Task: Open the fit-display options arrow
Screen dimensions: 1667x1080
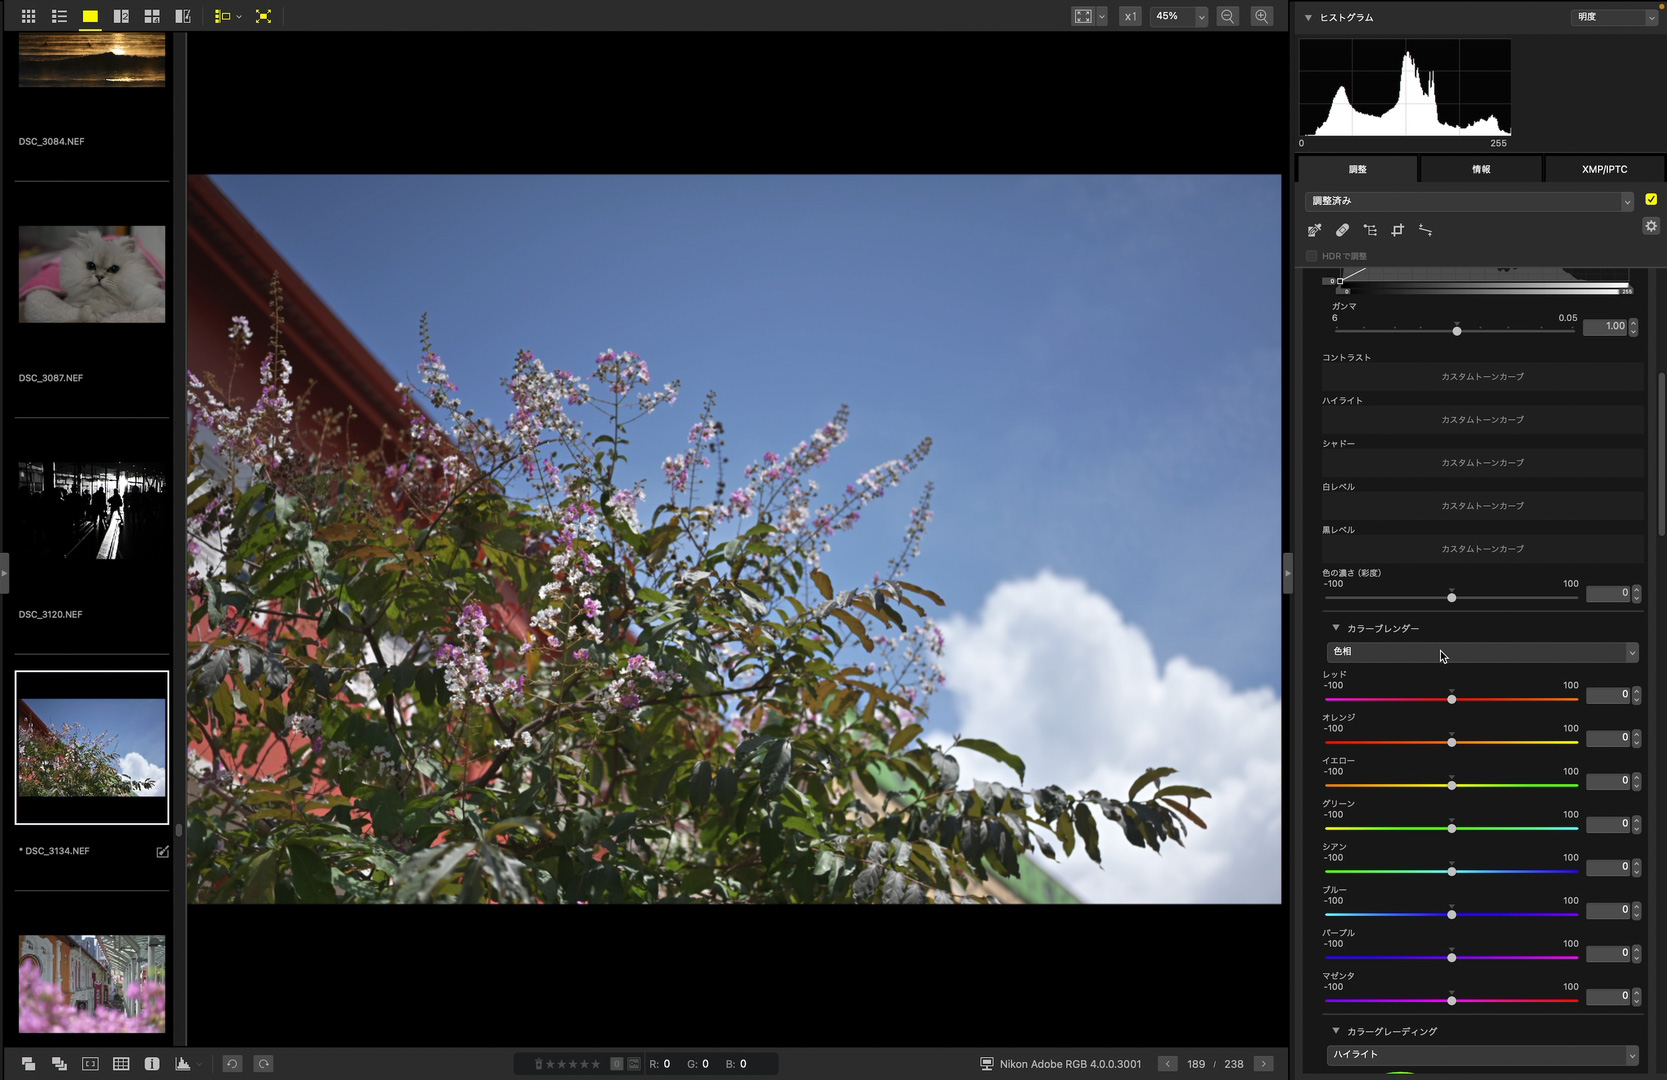Action: coord(1102,16)
